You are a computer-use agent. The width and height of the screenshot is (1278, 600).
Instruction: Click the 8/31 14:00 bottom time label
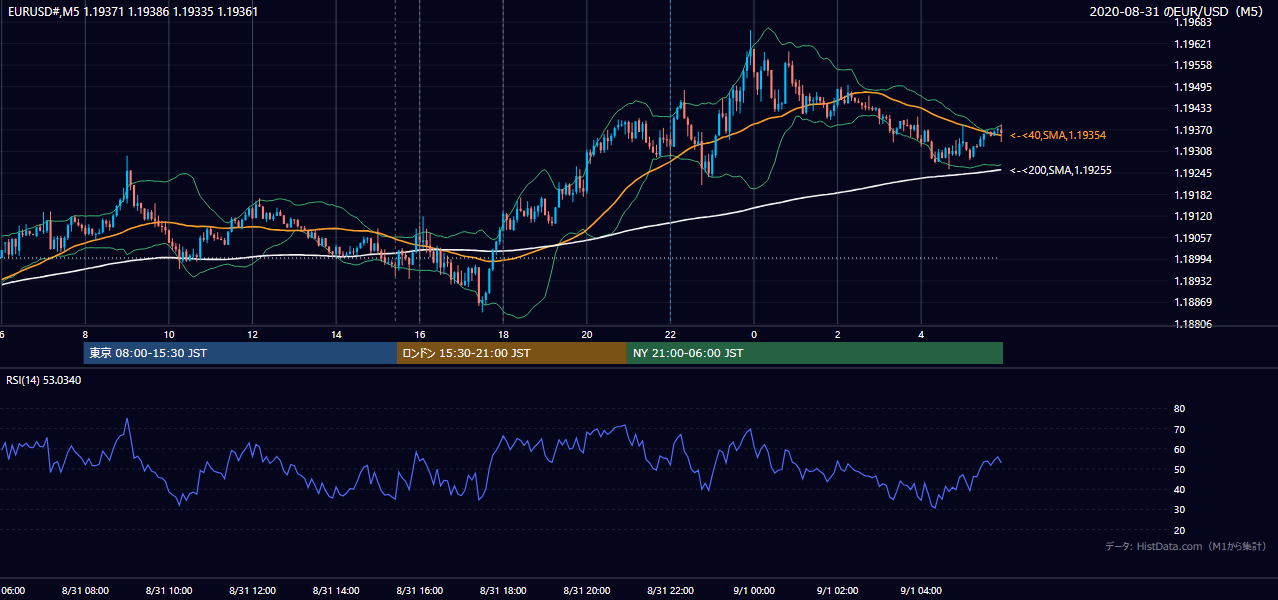[x=336, y=591]
